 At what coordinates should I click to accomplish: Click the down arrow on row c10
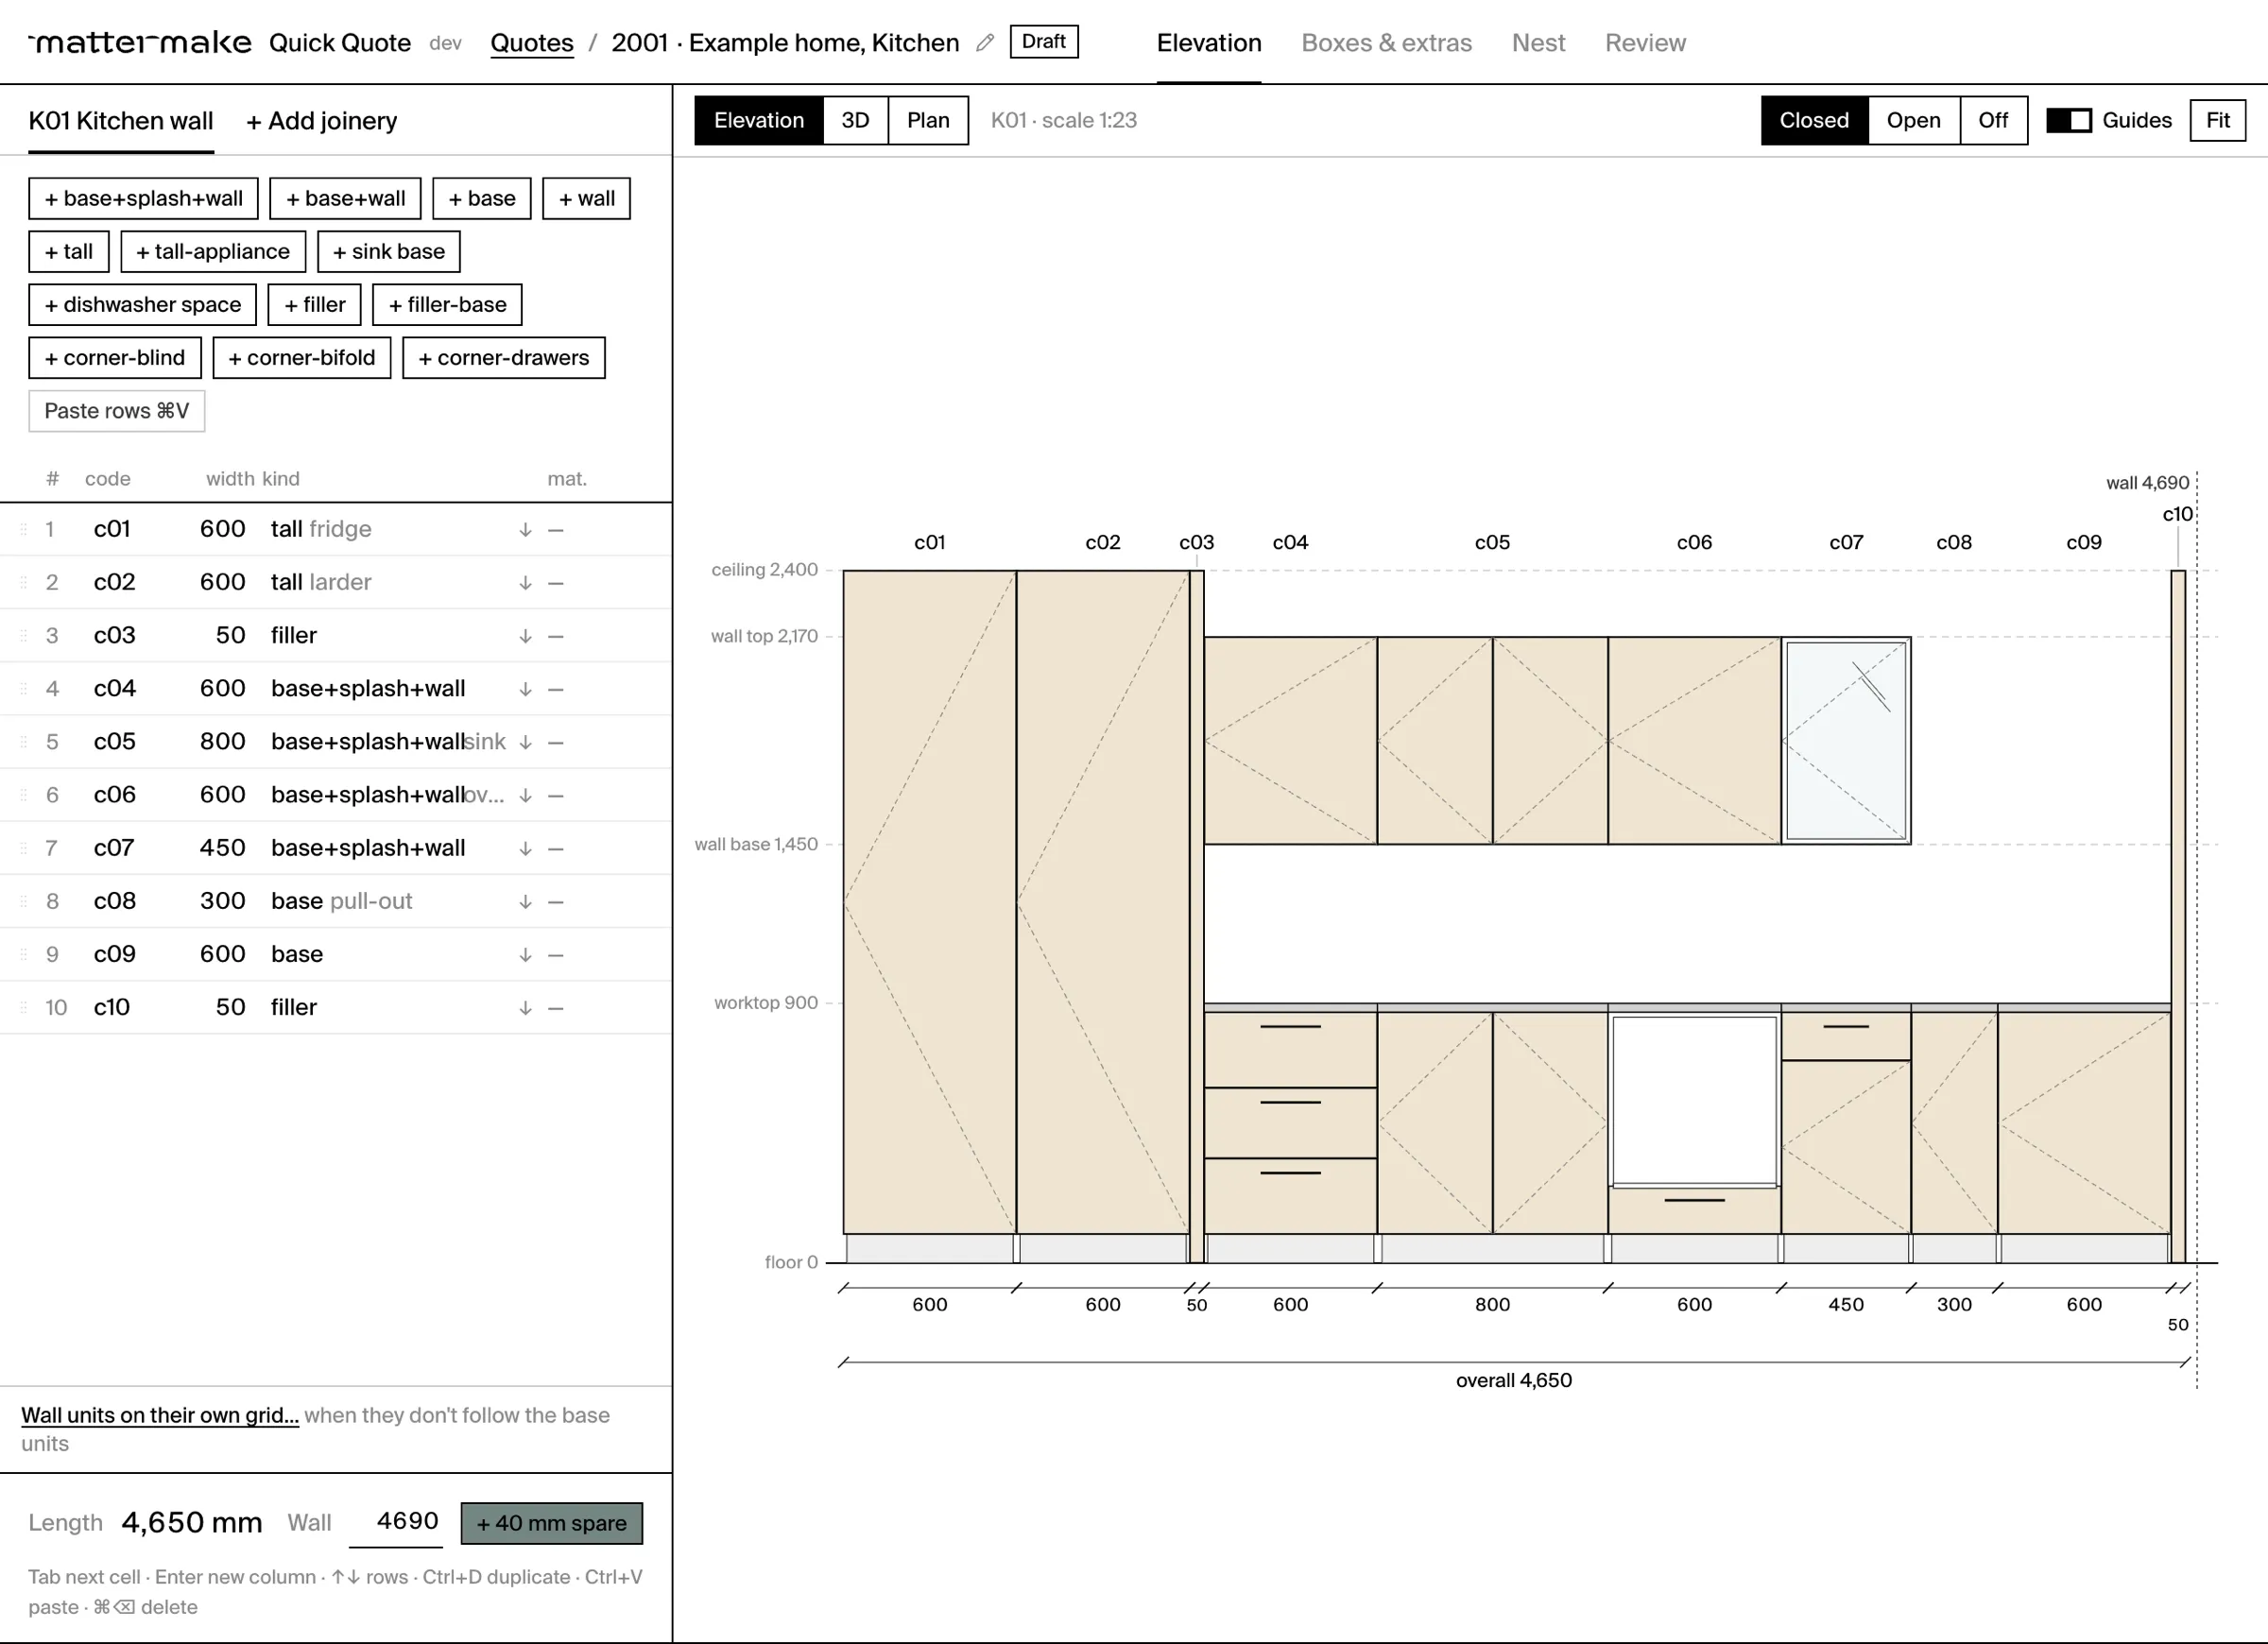click(x=525, y=1008)
